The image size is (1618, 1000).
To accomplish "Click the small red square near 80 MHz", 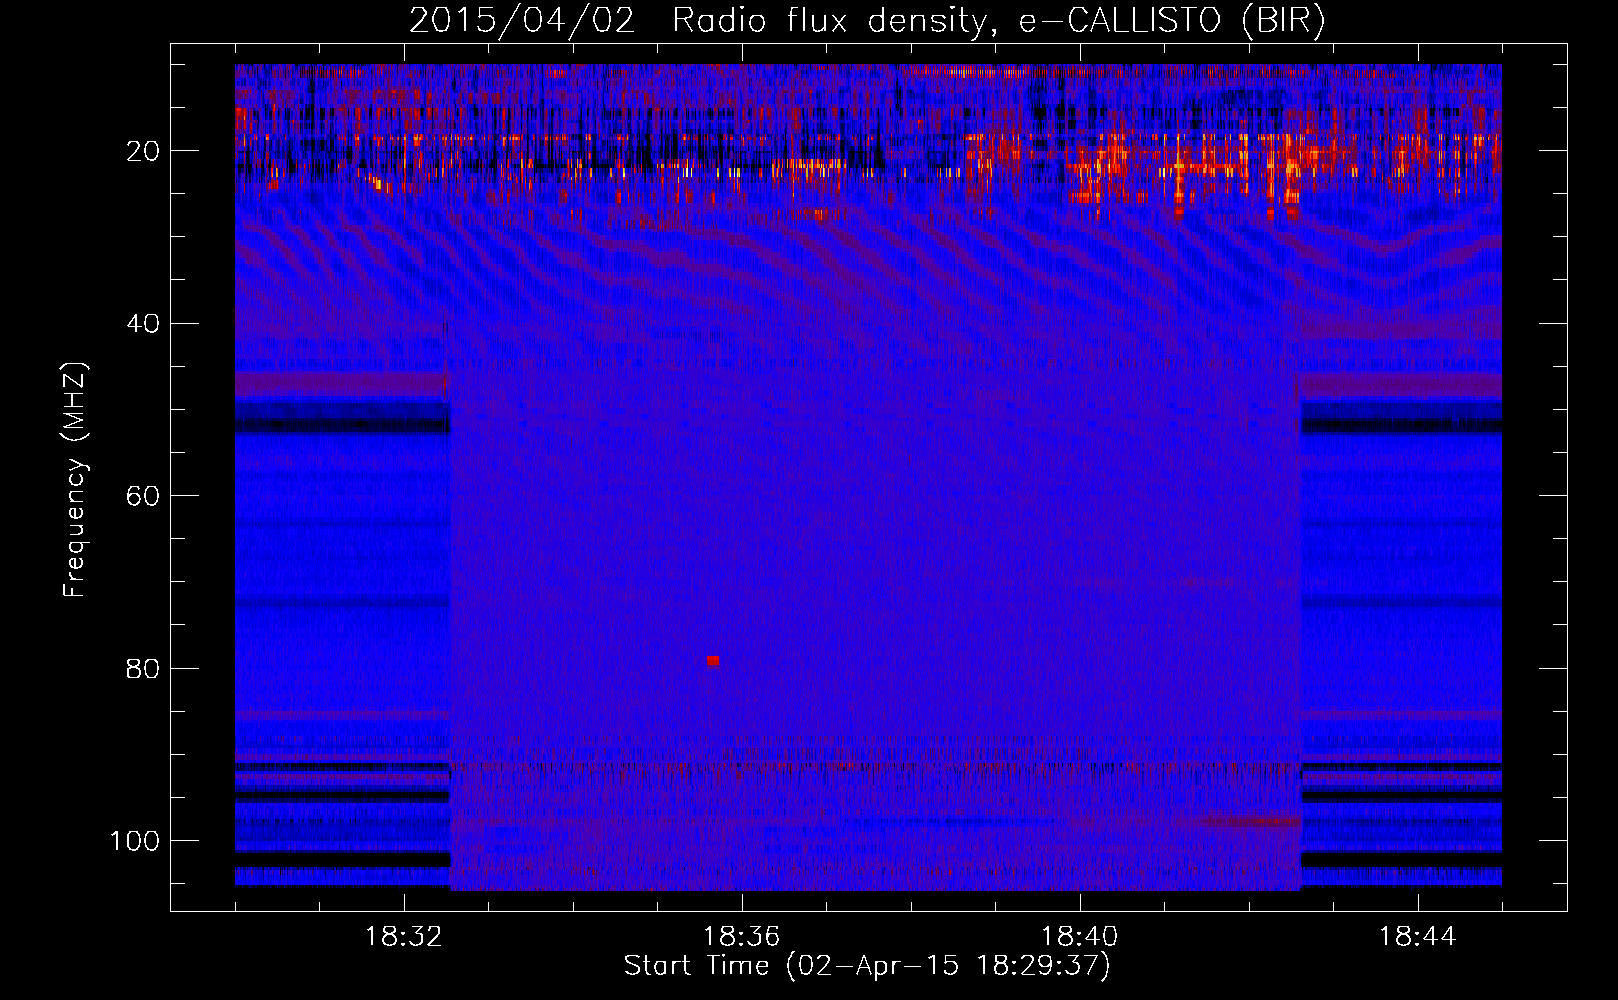I will coord(713,661).
